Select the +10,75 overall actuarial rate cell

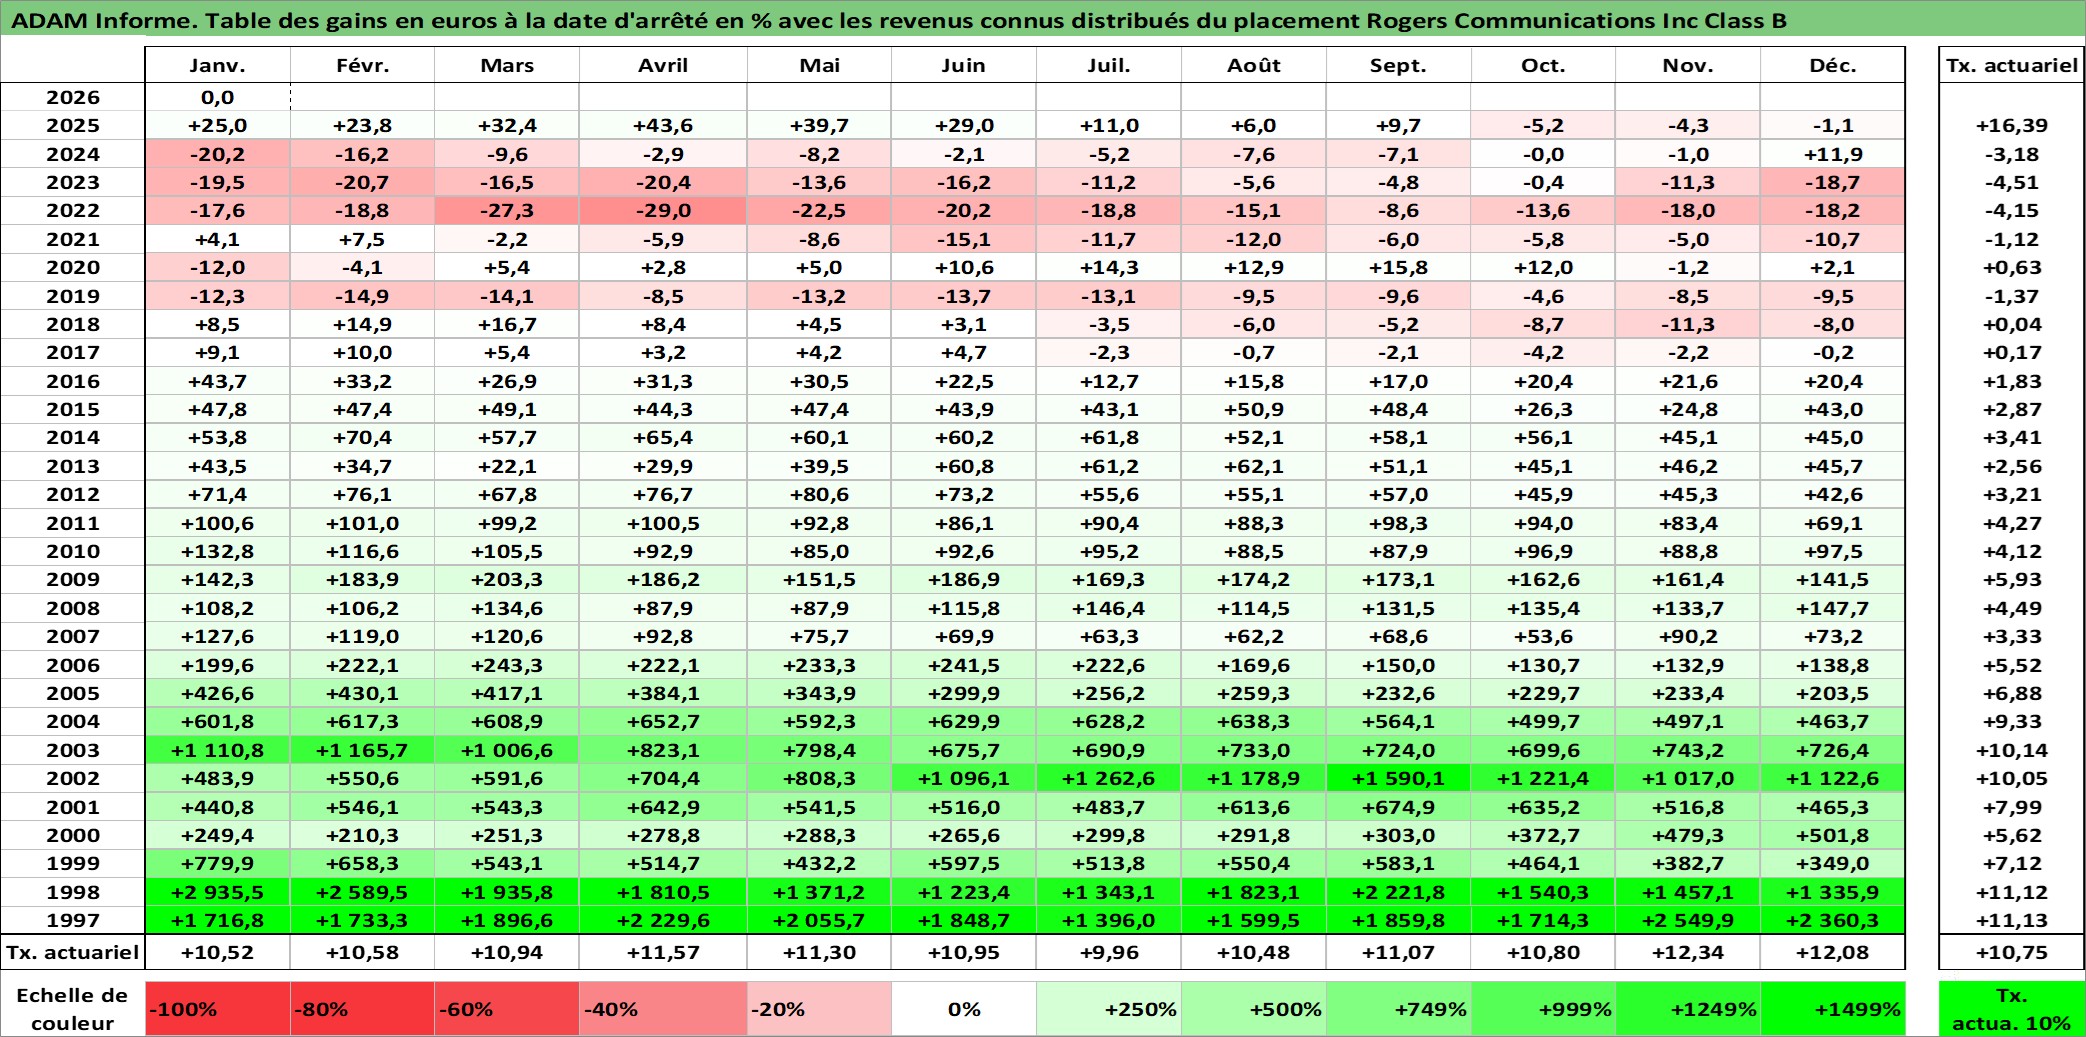pos(2012,952)
